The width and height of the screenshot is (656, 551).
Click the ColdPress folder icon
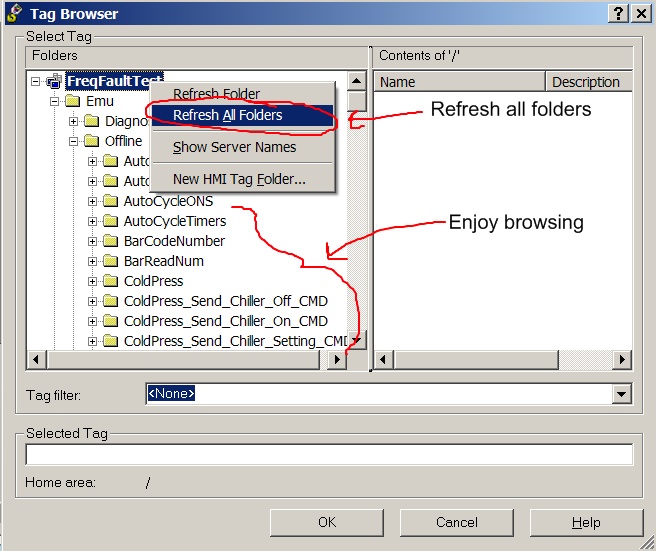(110, 281)
